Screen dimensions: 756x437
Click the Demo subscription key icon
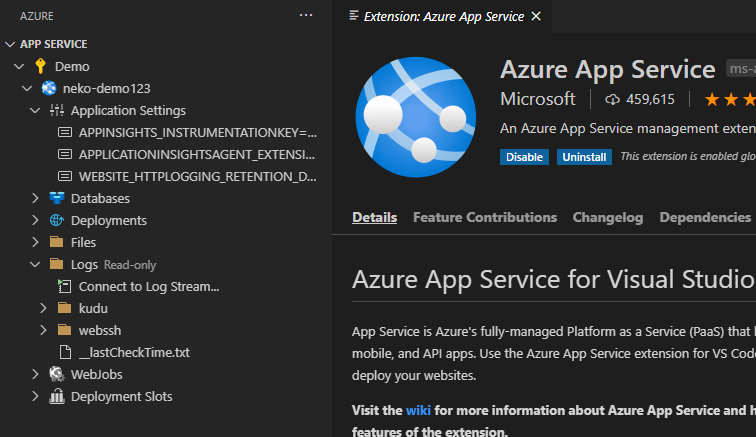click(40, 66)
